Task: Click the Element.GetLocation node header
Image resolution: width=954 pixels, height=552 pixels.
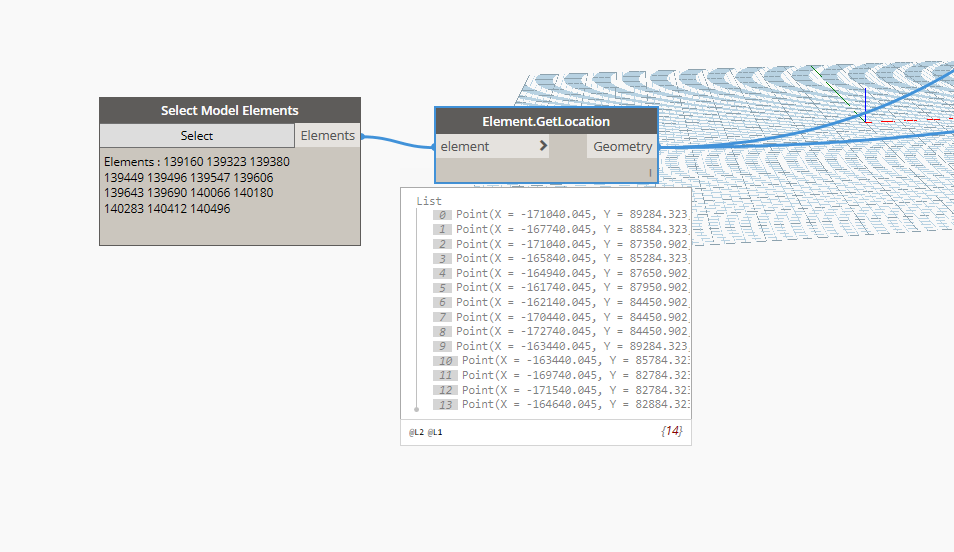Action: (x=546, y=122)
